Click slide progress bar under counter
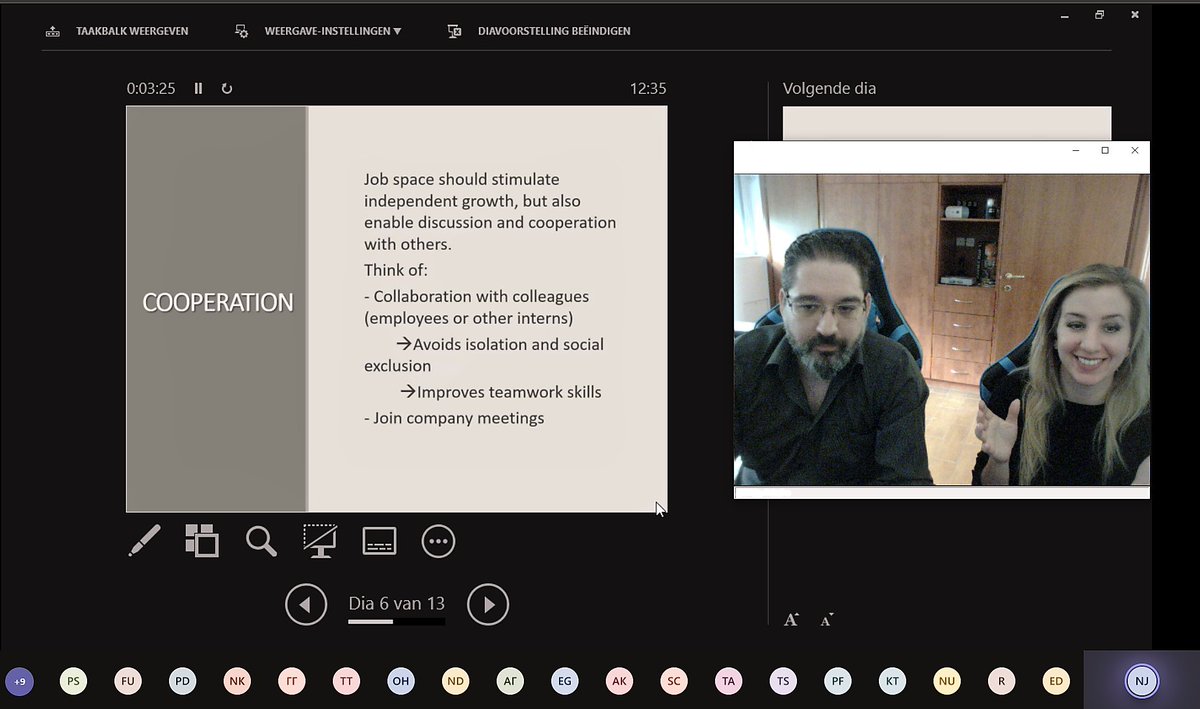This screenshot has width=1200, height=709. coord(396,622)
